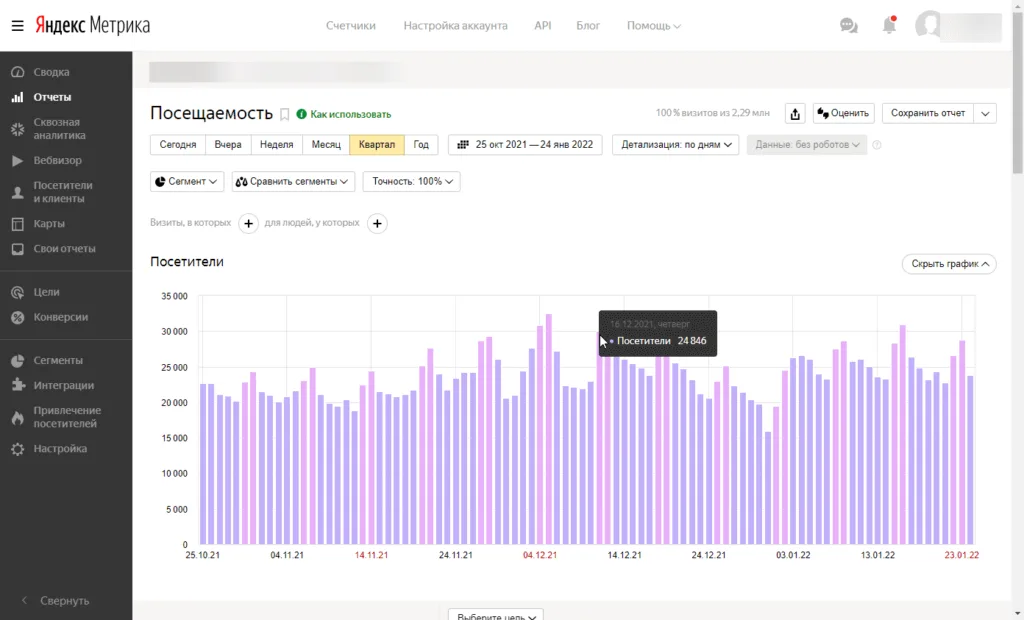This screenshot has height=620, width=1024.
Task: Open the Помощь menu
Action: click(x=653, y=25)
